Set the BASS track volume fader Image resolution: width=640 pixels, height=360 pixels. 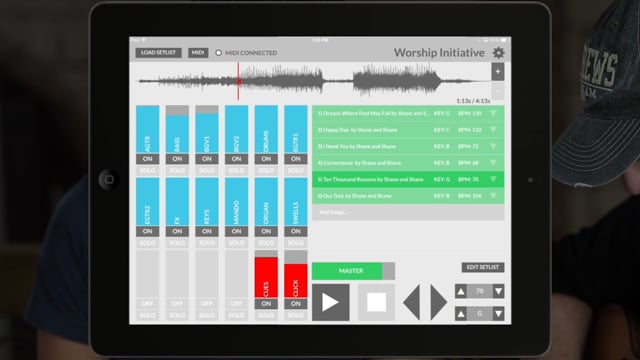(177, 129)
